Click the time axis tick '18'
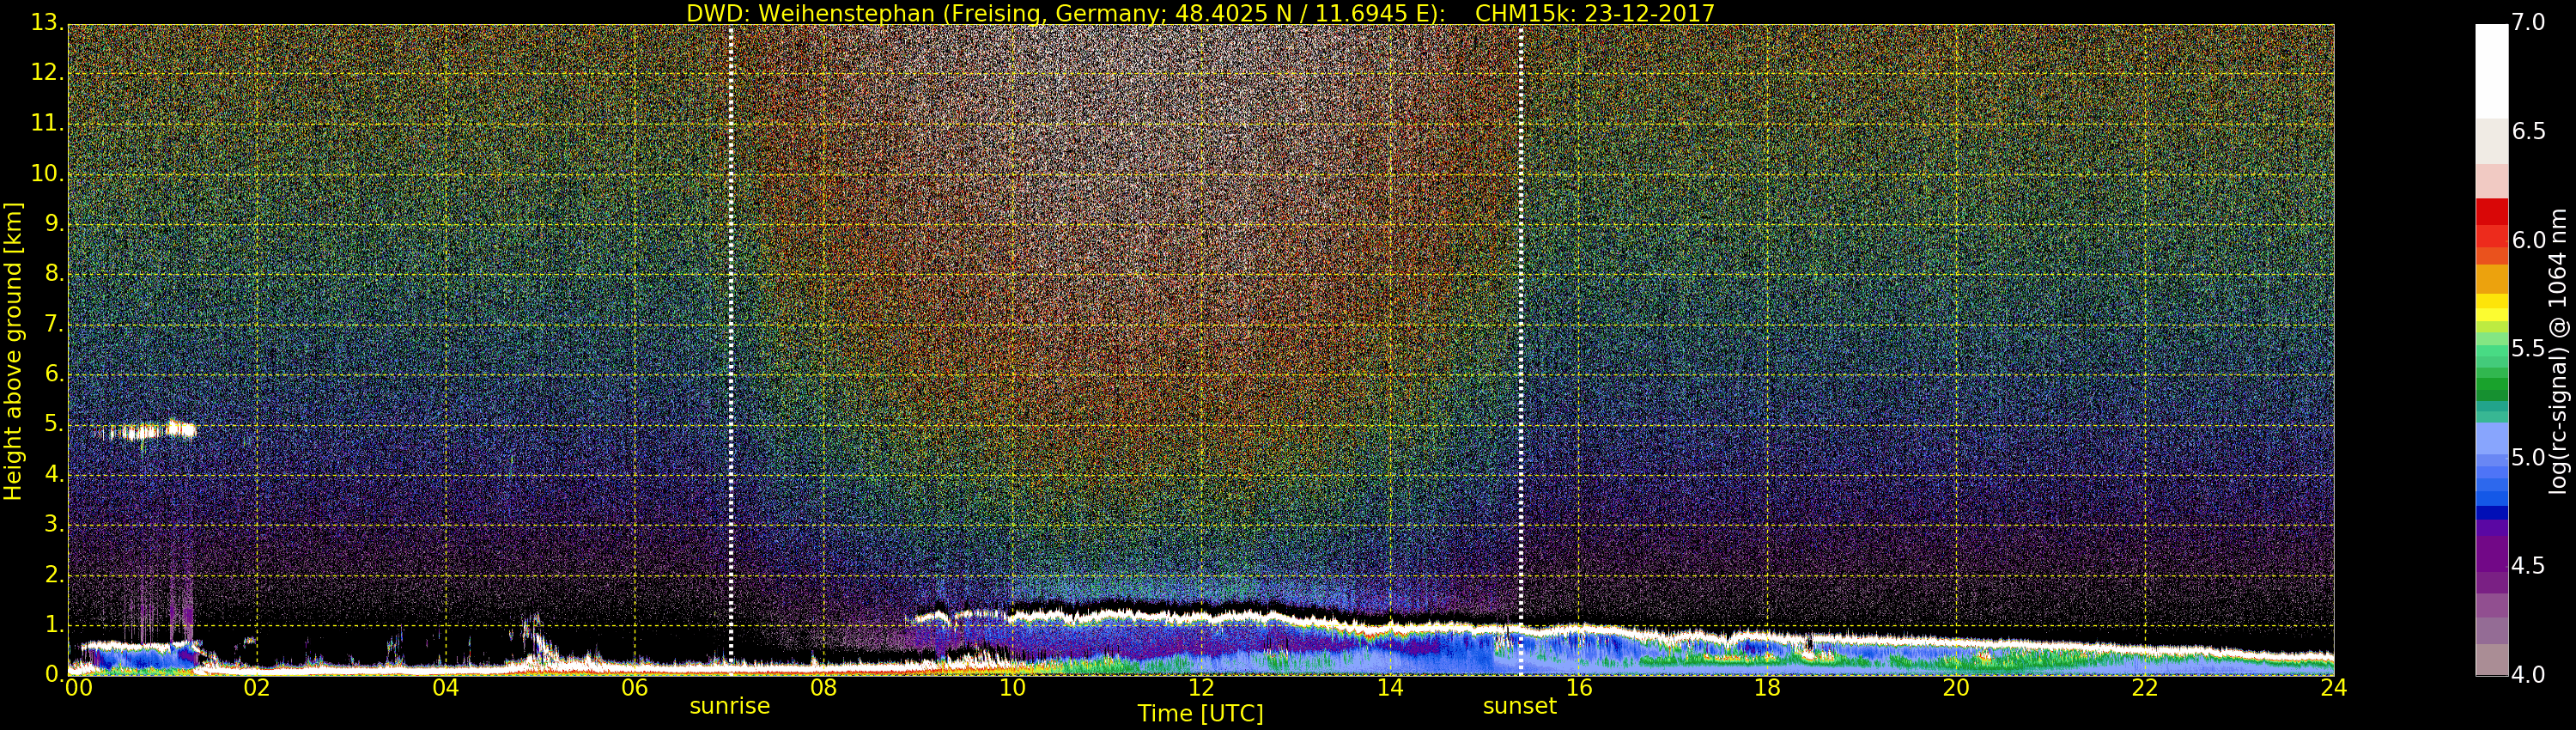The image size is (2576, 730). [x=1768, y=688]
